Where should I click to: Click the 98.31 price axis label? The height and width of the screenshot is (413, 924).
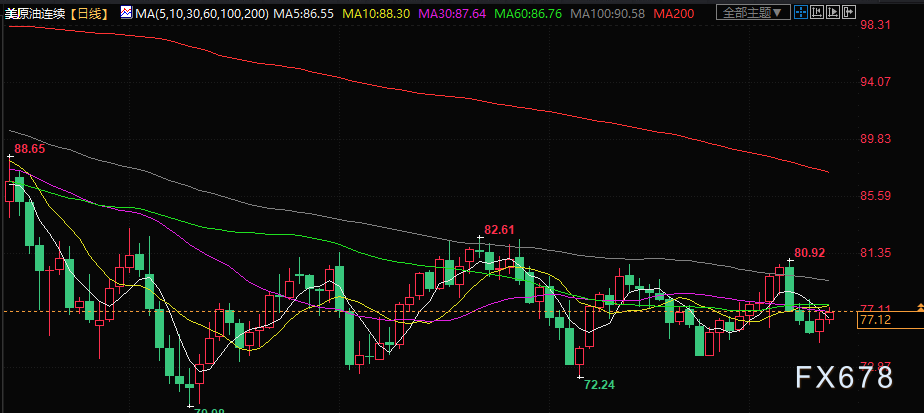pos(874,25)
